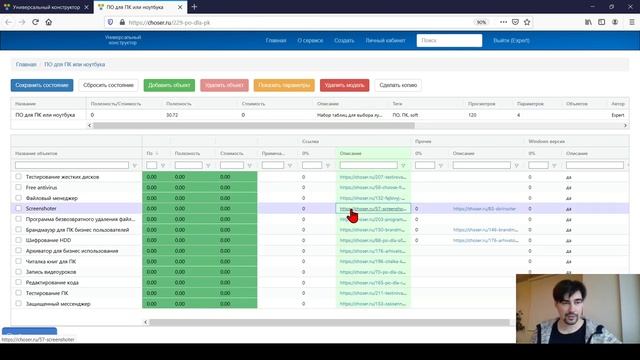Switch to the Универсальный конструктор browser tab
The width and height of the screenshot is (640, 360).
coord(46,7)
